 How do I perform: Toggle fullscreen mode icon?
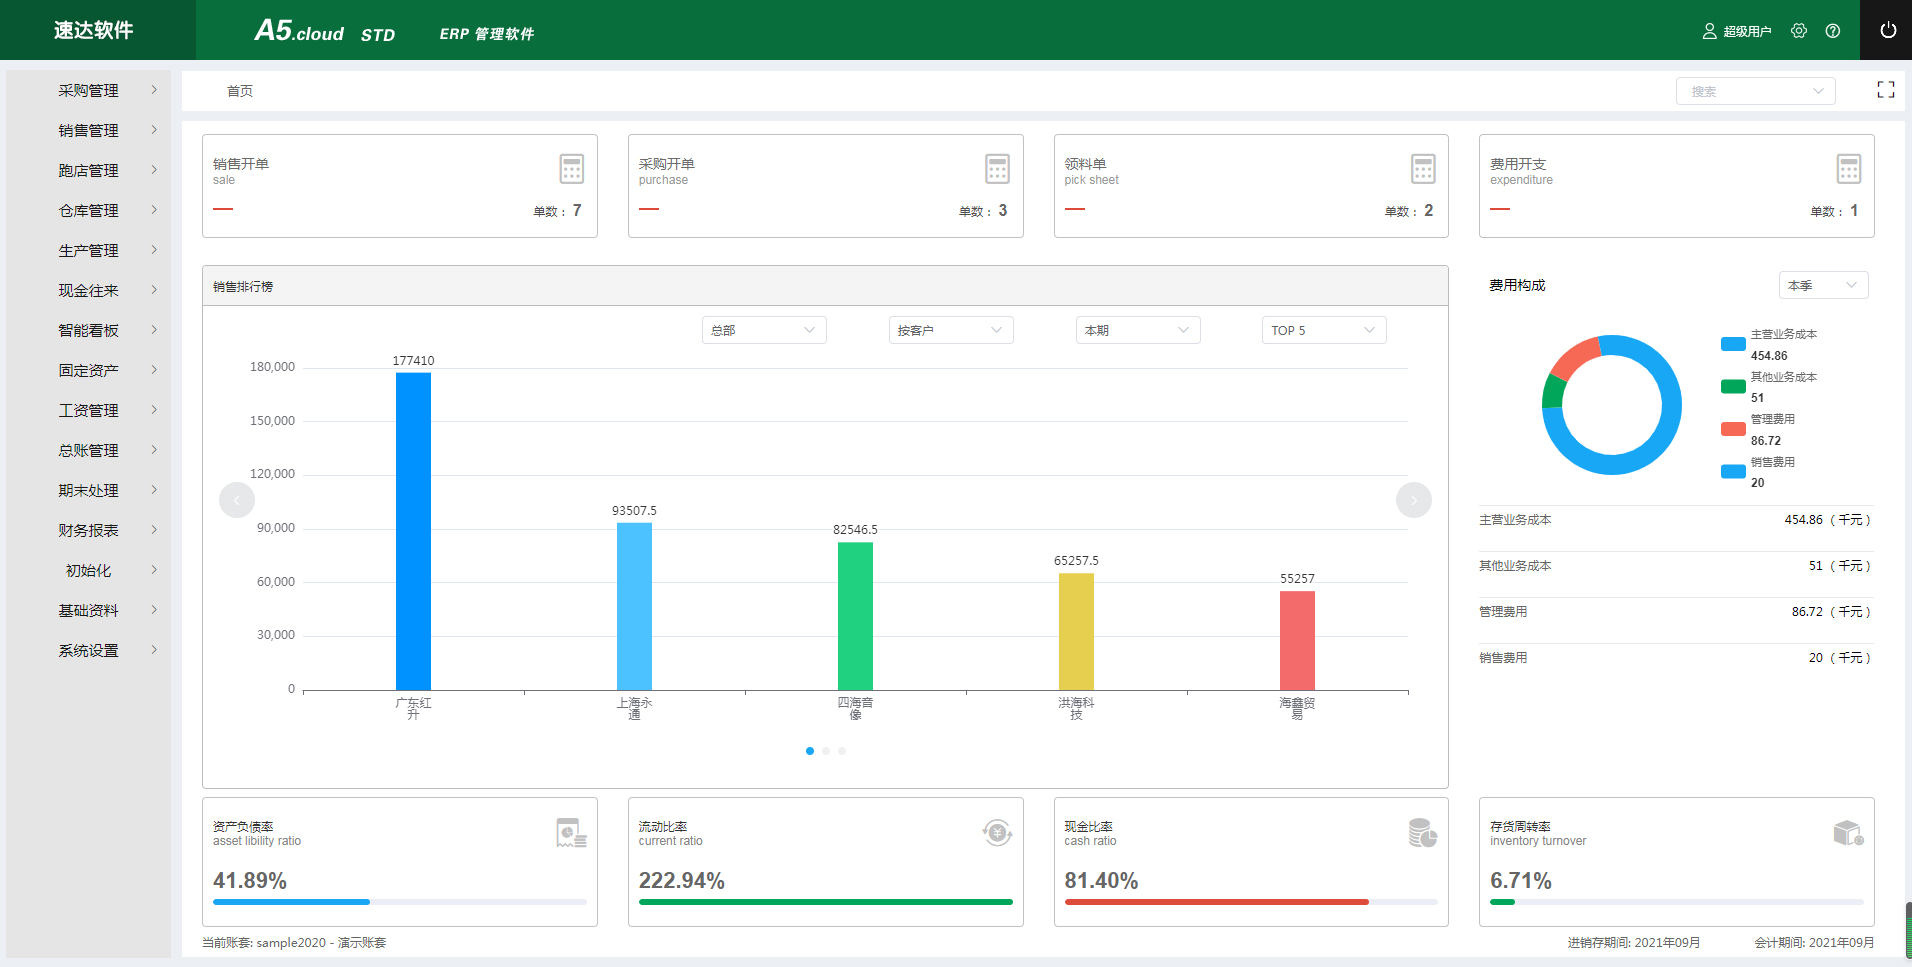pyautogui.click(x=1885, y=90)
